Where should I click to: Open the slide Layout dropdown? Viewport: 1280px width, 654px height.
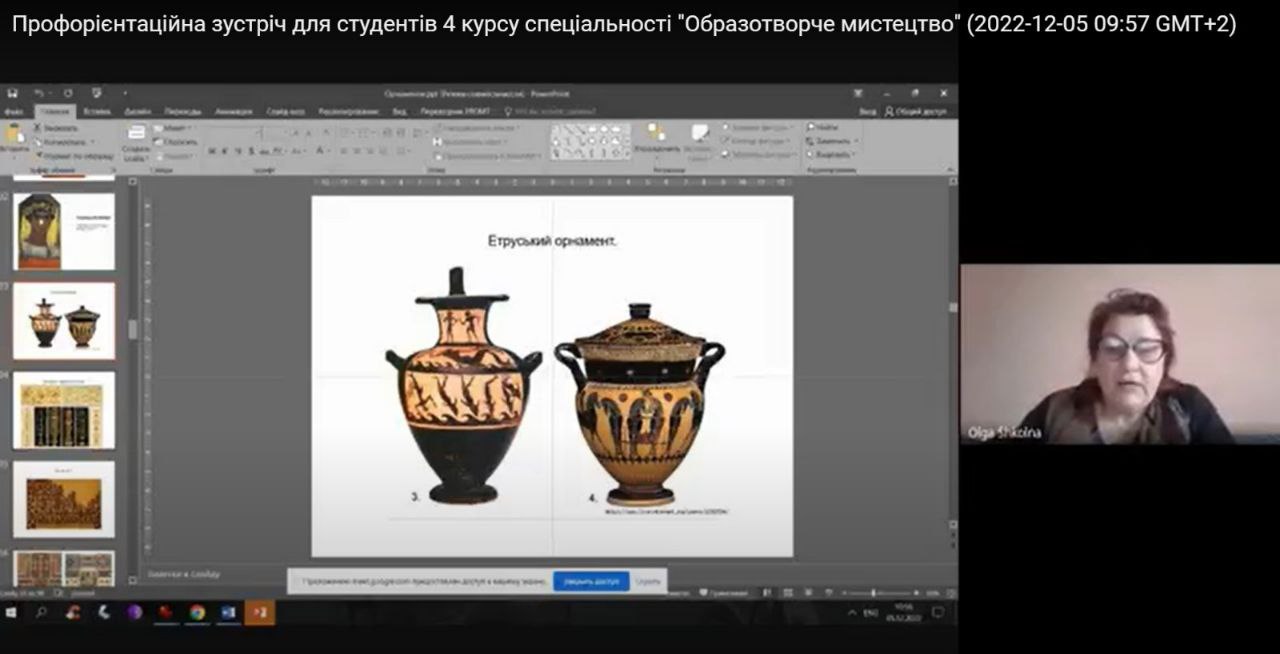click(x=174, y=128)
